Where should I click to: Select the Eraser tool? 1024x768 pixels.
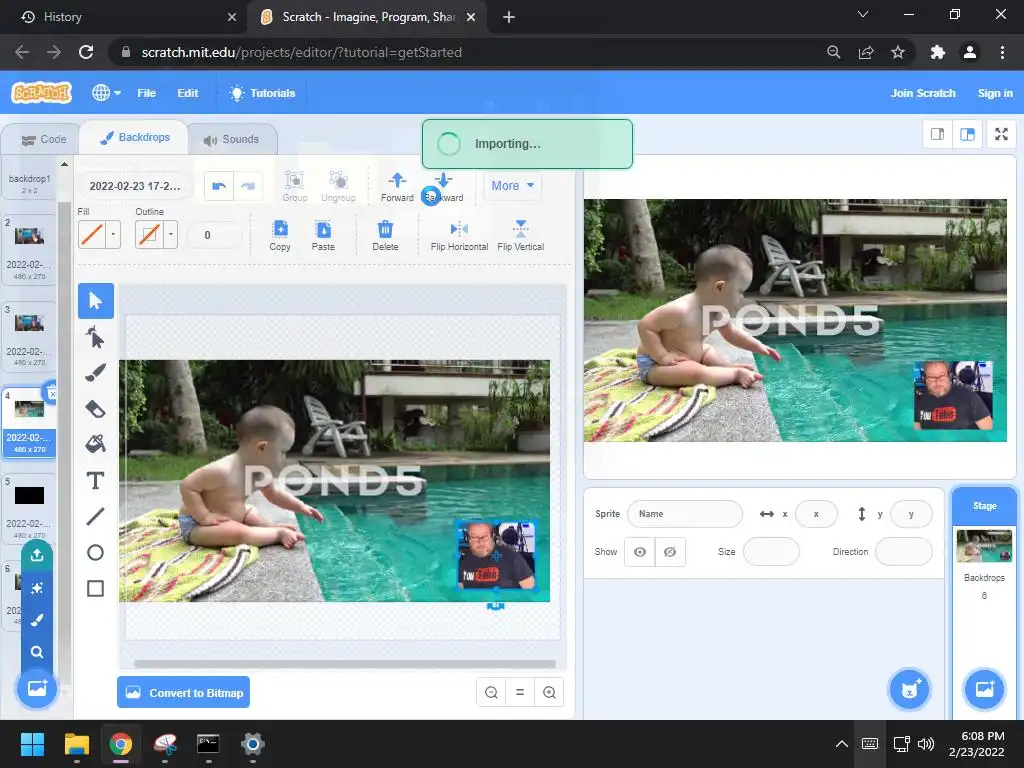(95, 409)
